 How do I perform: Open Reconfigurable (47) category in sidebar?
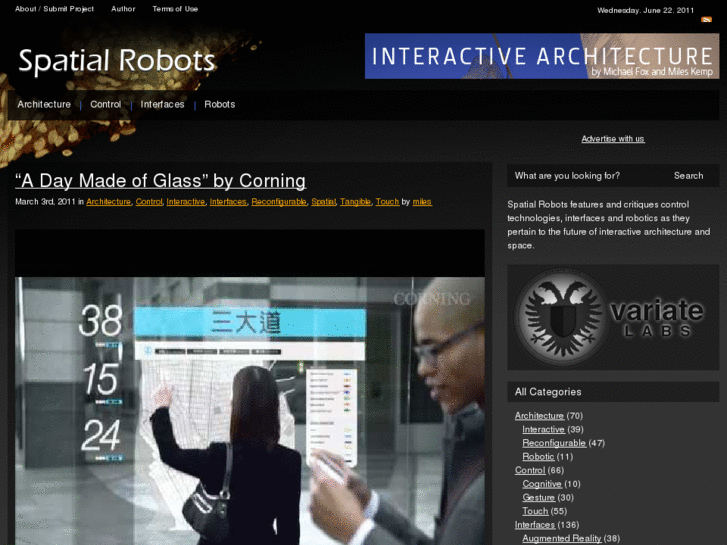554,443
